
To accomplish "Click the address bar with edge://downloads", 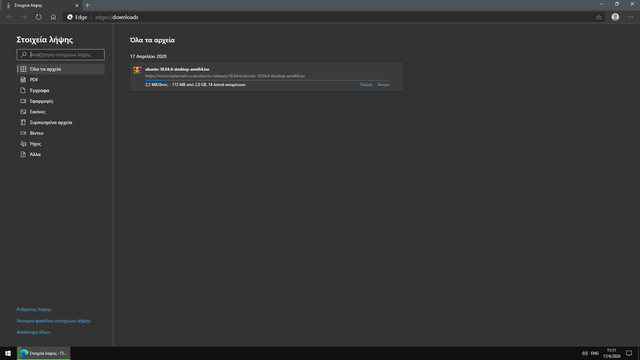I will 335,17.
